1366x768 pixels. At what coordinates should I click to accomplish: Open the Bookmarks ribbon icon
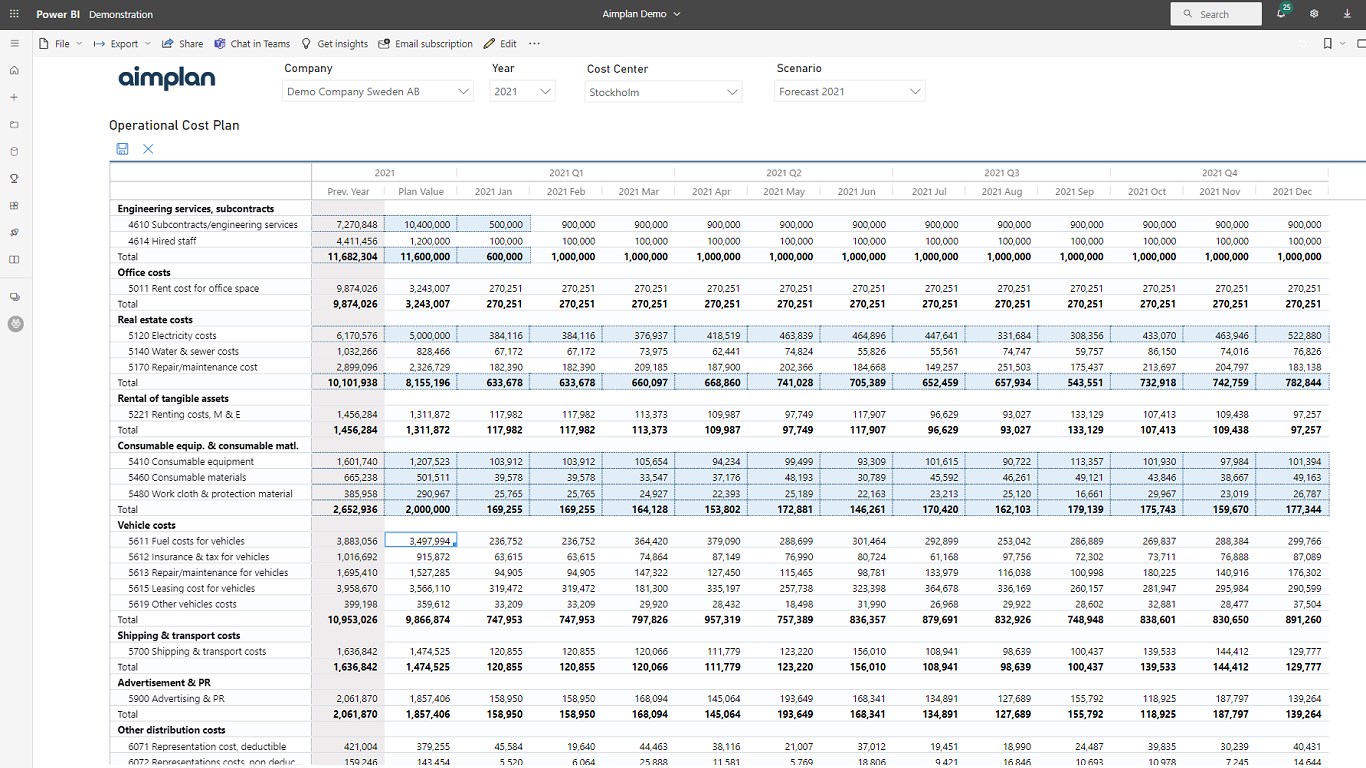pyautogui.click(x=1327, y=44)
